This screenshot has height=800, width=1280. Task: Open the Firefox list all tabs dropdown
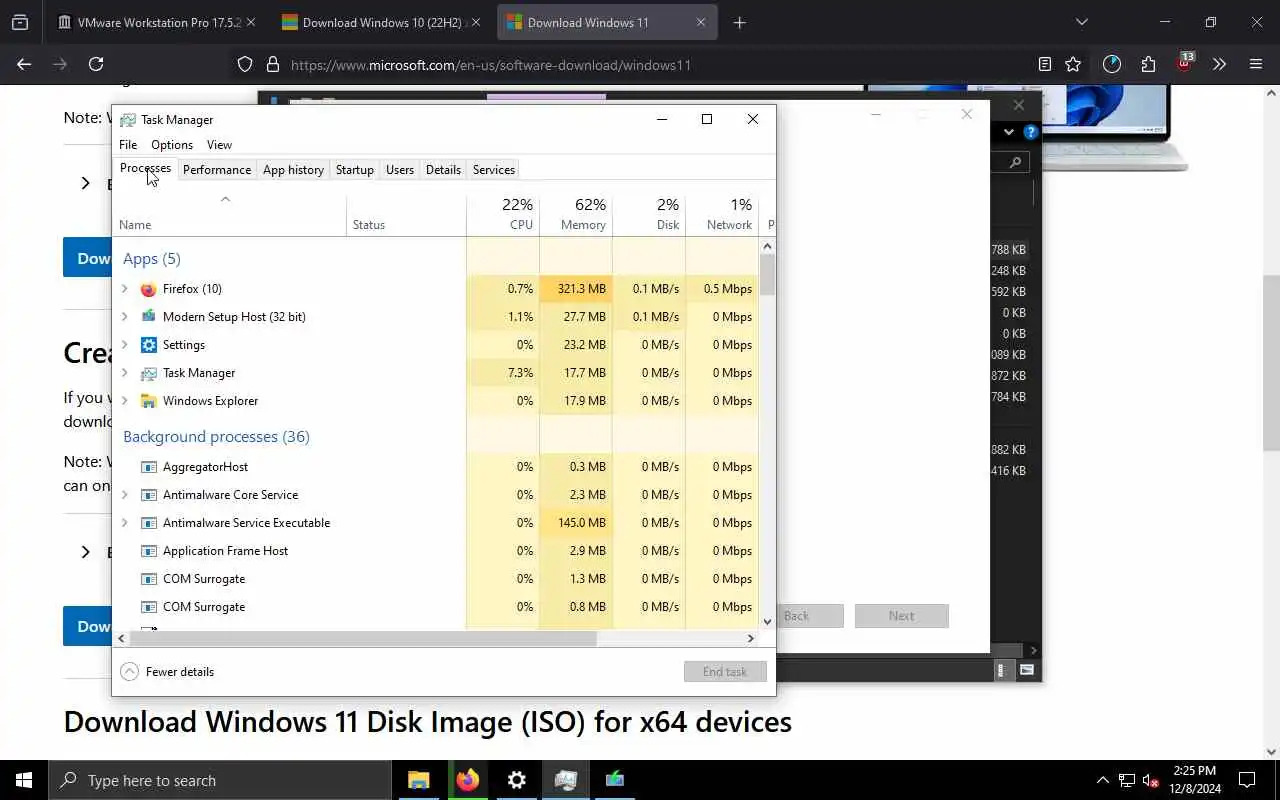[1081, 22]
